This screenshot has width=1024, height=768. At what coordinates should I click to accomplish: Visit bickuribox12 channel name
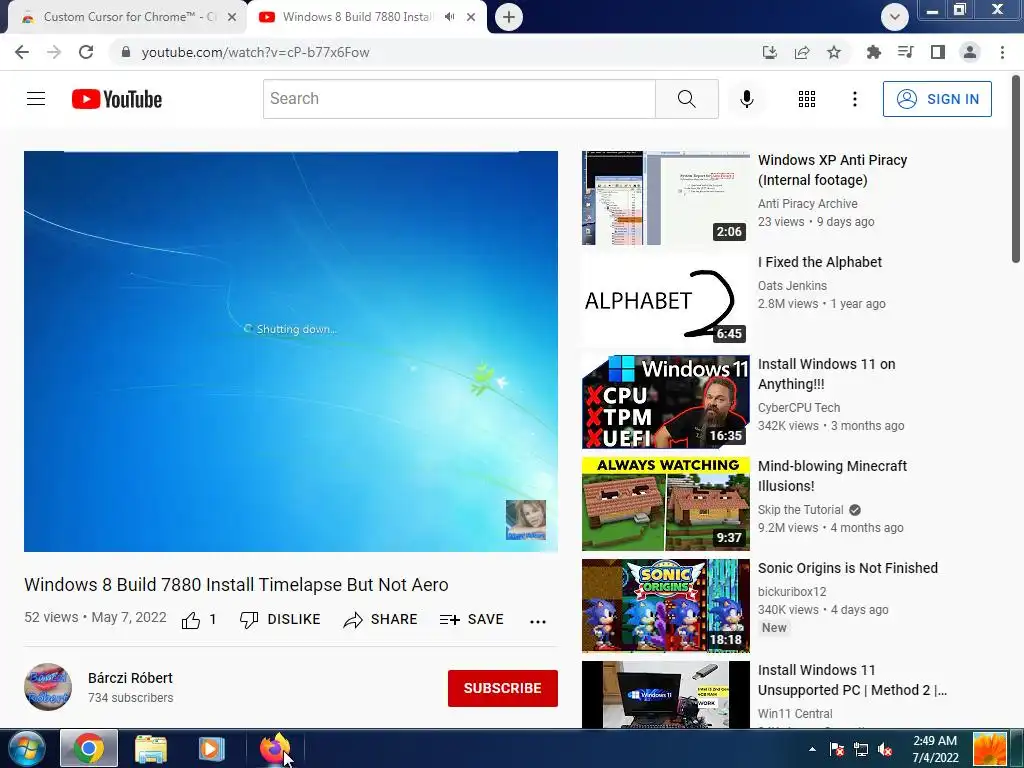(x=792, y=592)
